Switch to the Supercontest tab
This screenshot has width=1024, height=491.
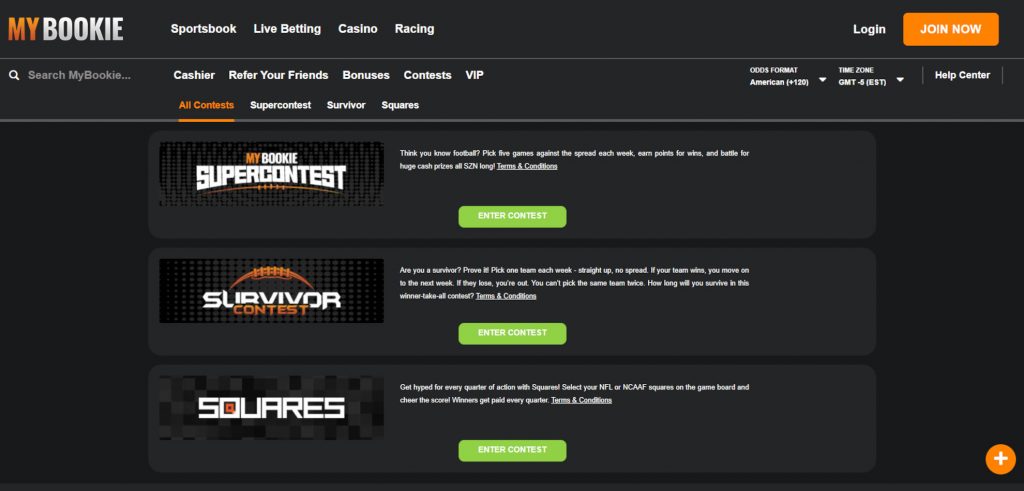[x=280, y=105]
